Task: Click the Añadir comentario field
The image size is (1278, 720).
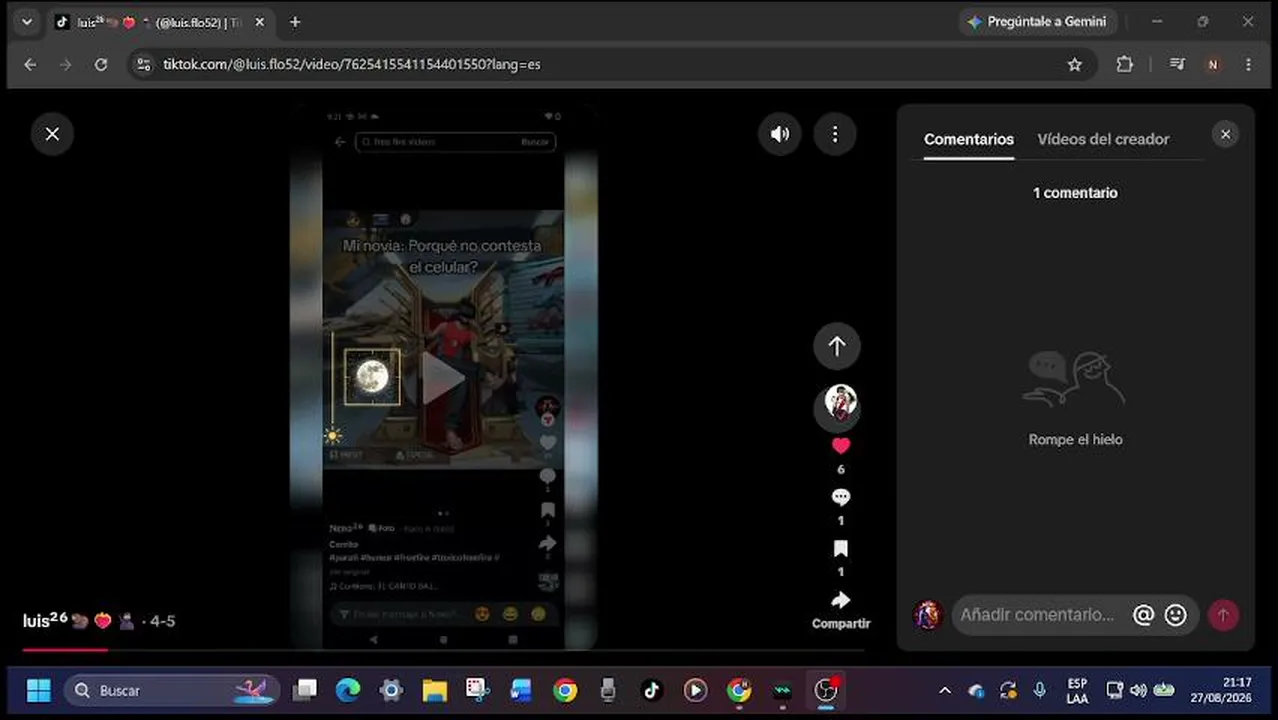Action: point(1037,615)
